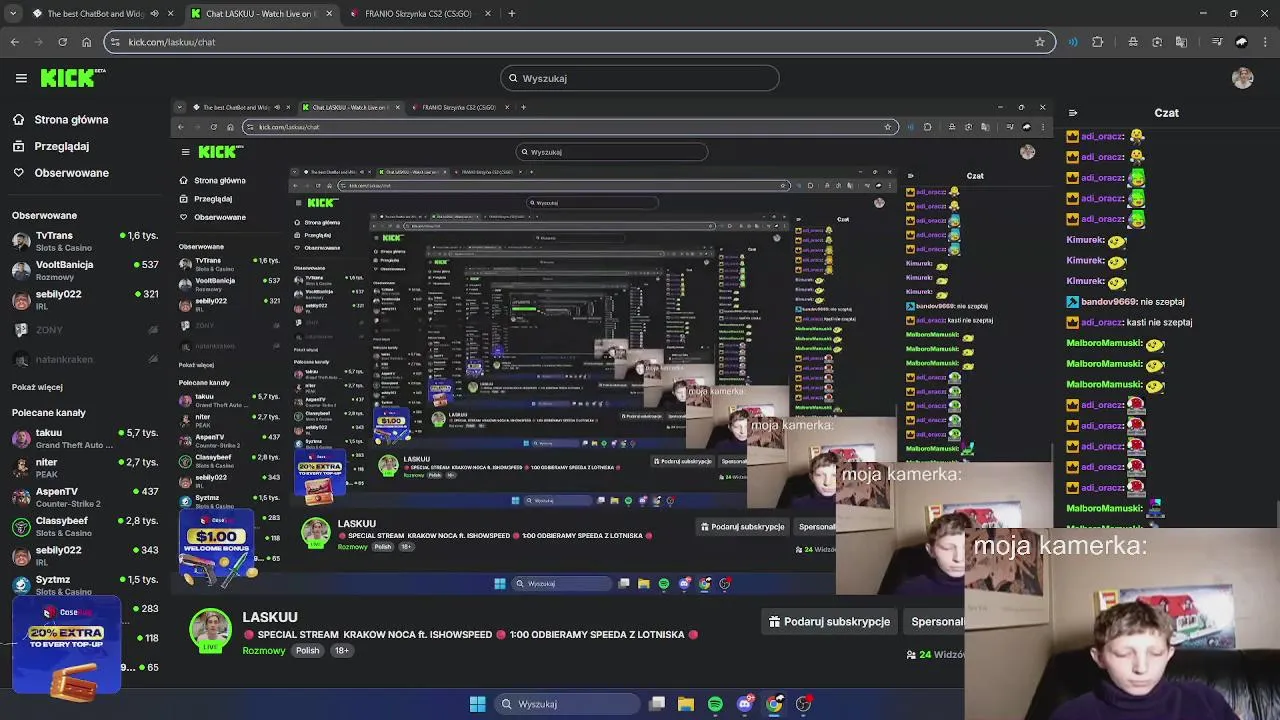Click the translate extension icon
1280x720 pixels.
[x=1181, y=42]
